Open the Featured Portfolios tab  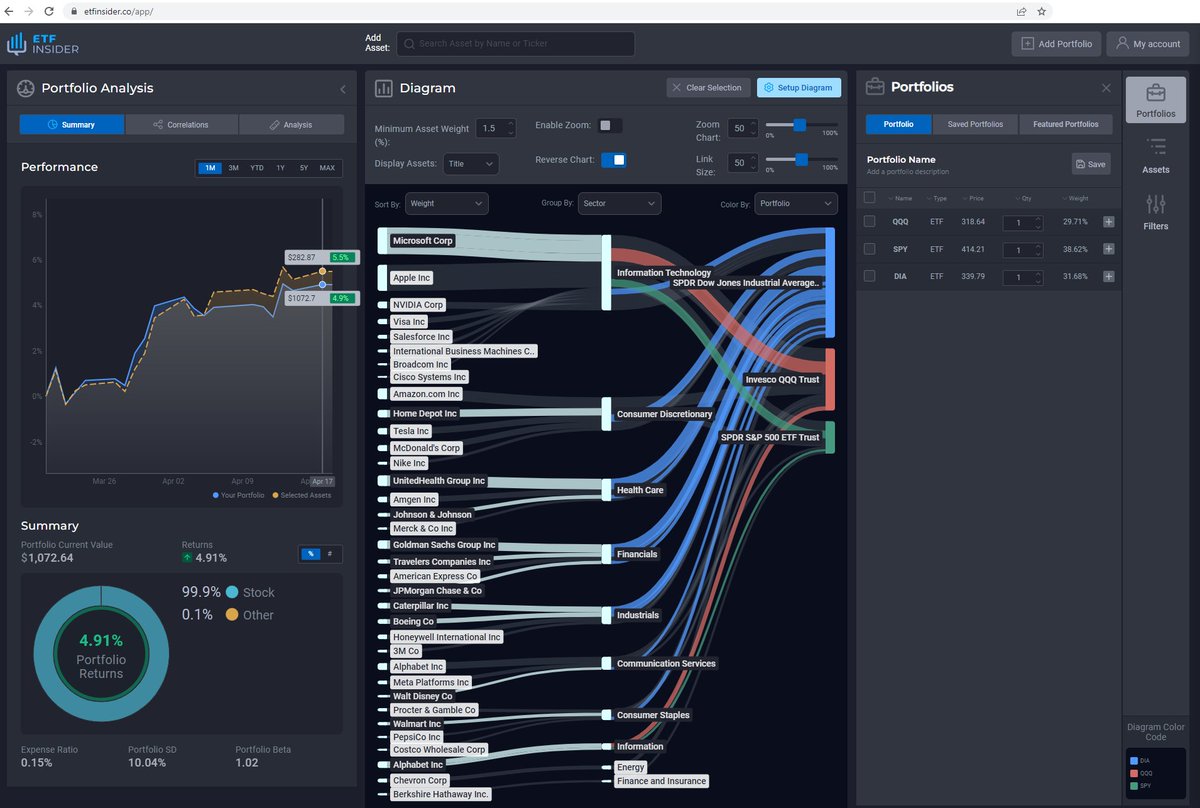tap(1066, 124)
